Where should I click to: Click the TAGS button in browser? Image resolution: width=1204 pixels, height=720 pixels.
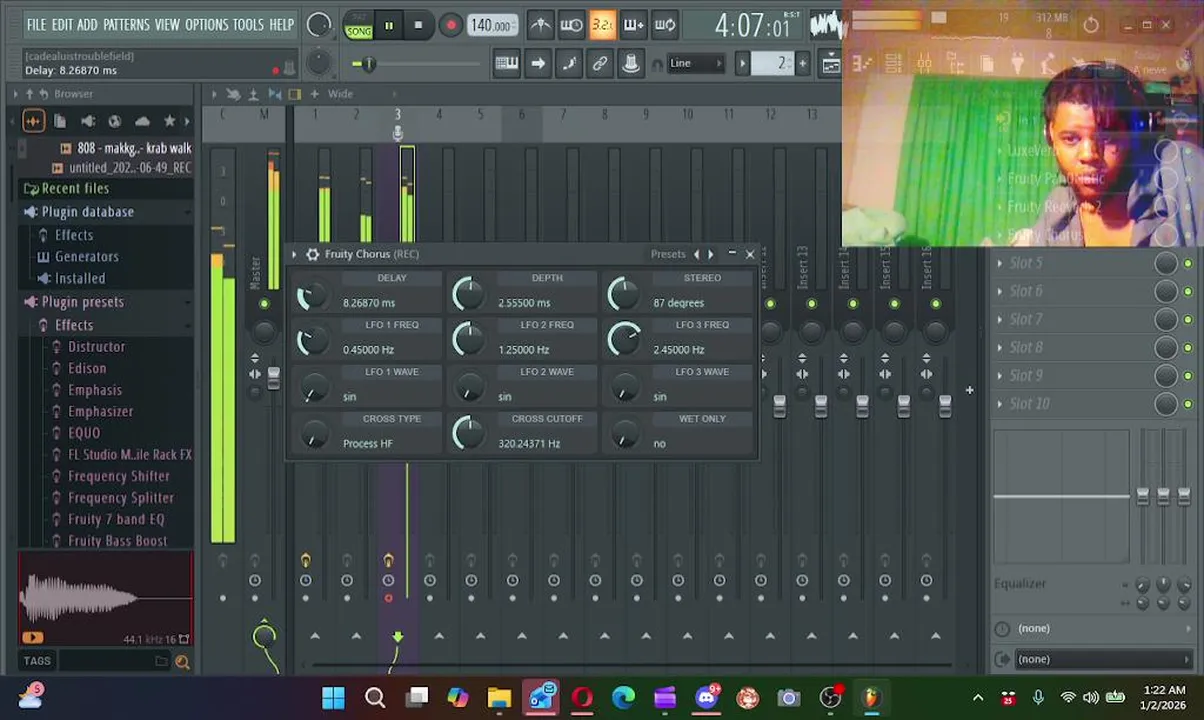pyautogui.click(x=37, y=661)
